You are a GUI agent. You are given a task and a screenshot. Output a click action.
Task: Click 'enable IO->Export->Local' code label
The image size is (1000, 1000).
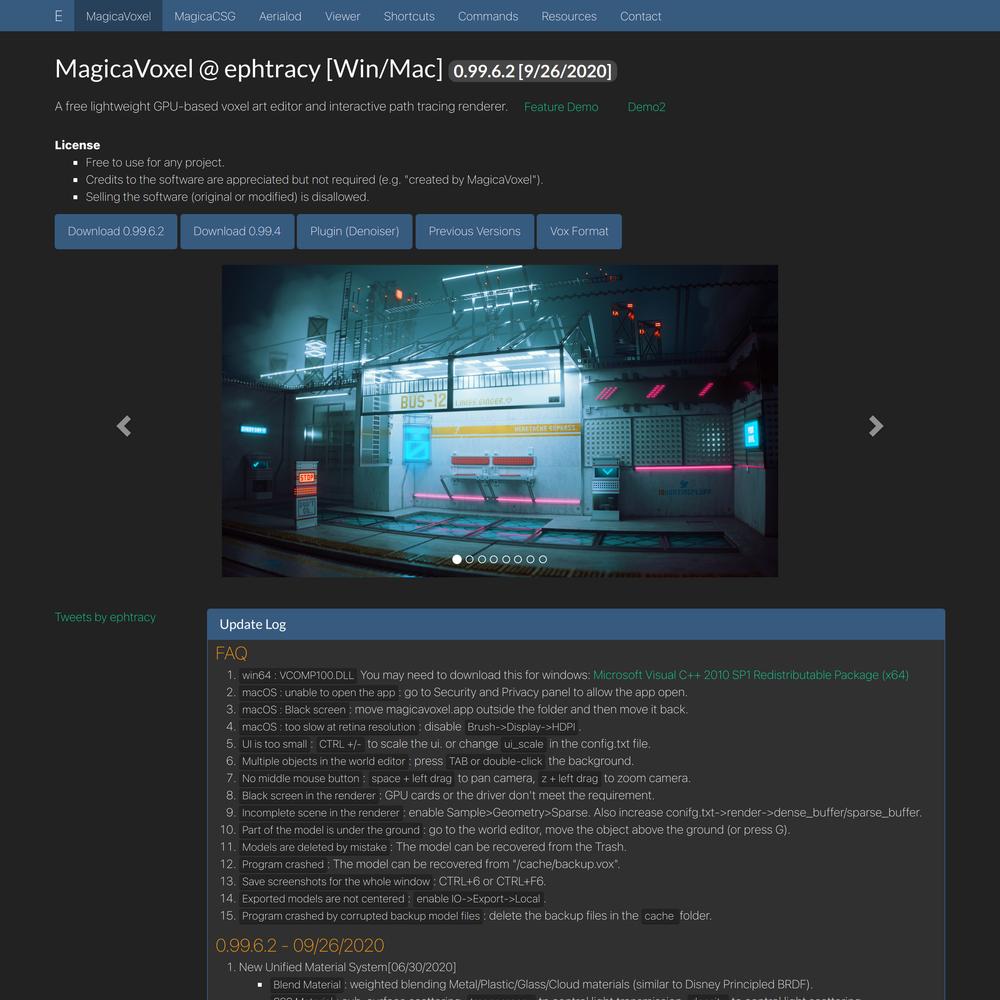[x=478, y=899]
